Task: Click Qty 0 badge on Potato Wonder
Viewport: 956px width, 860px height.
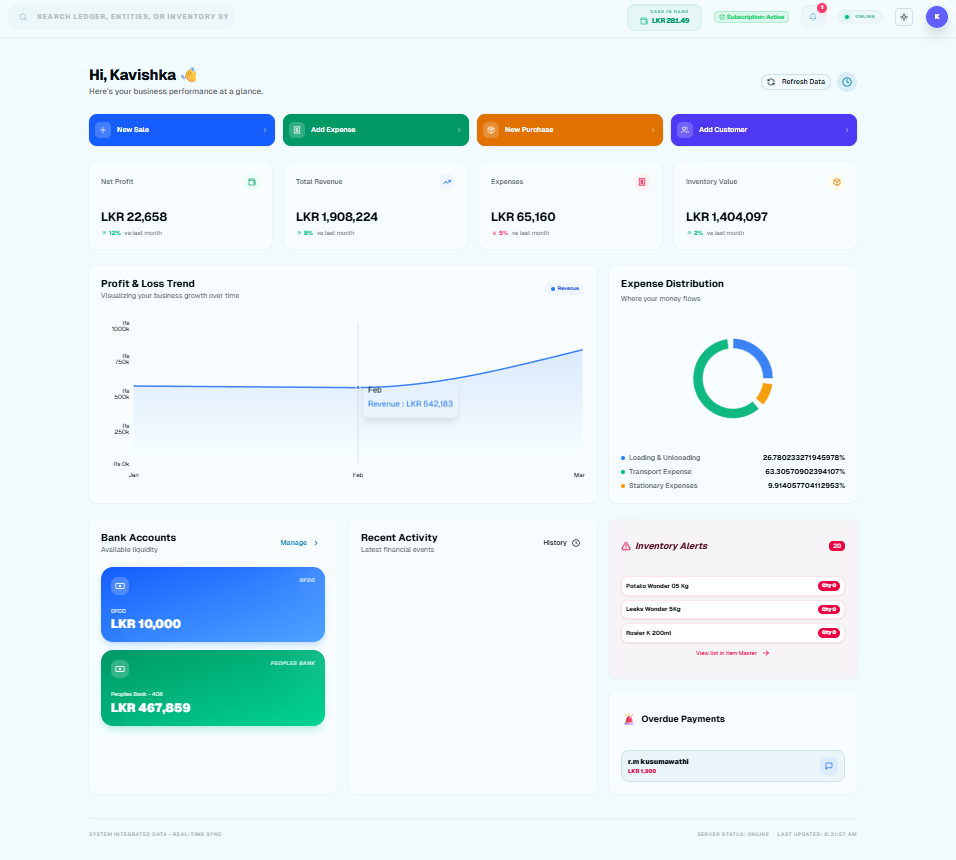Action: (x=829, y=586)
